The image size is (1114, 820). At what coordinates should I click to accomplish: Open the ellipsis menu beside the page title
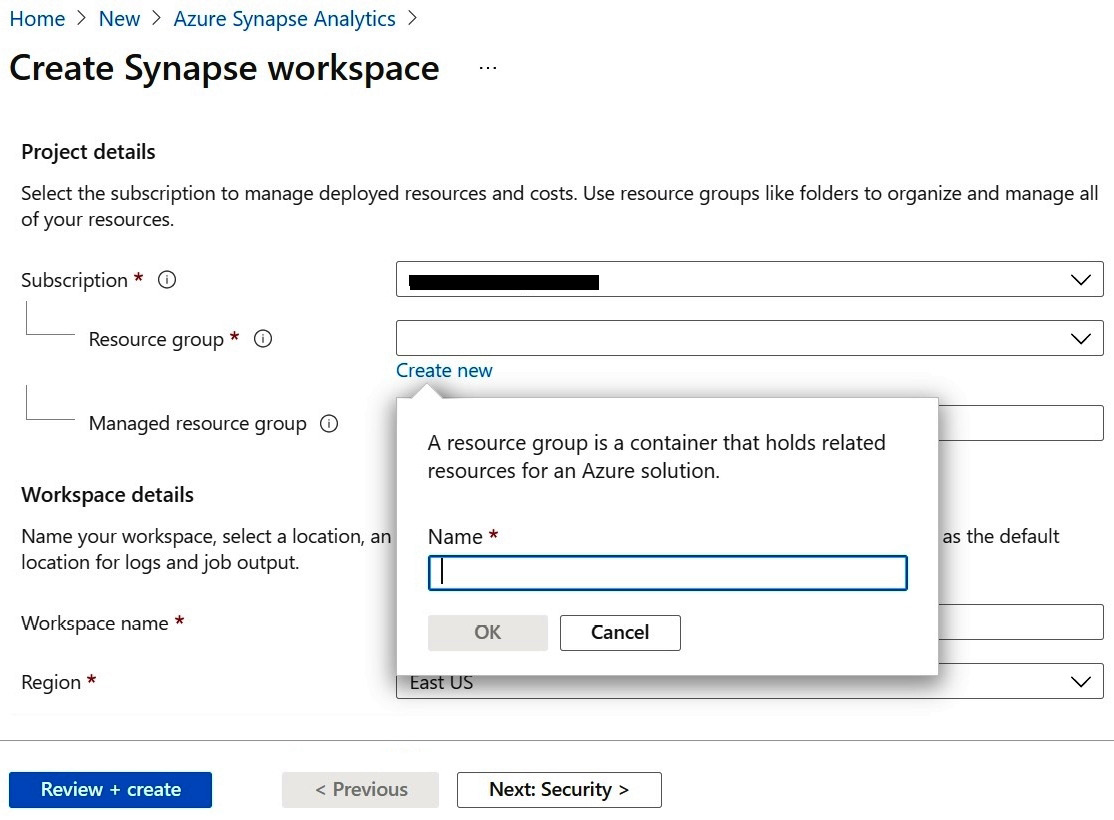[487, 68]
